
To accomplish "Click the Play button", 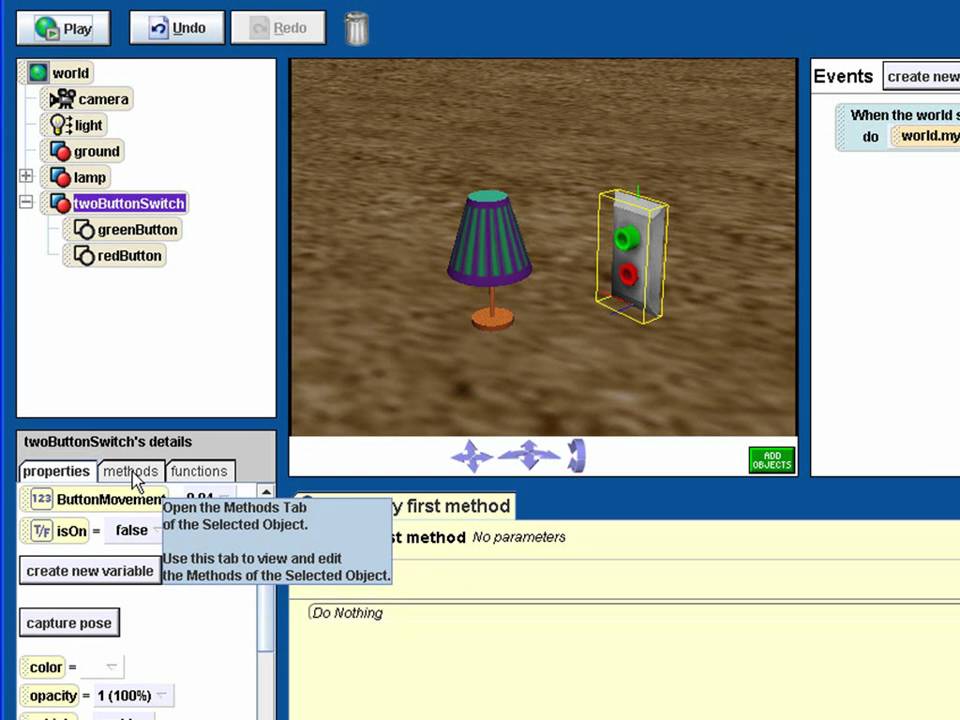I will click(64, 28).
